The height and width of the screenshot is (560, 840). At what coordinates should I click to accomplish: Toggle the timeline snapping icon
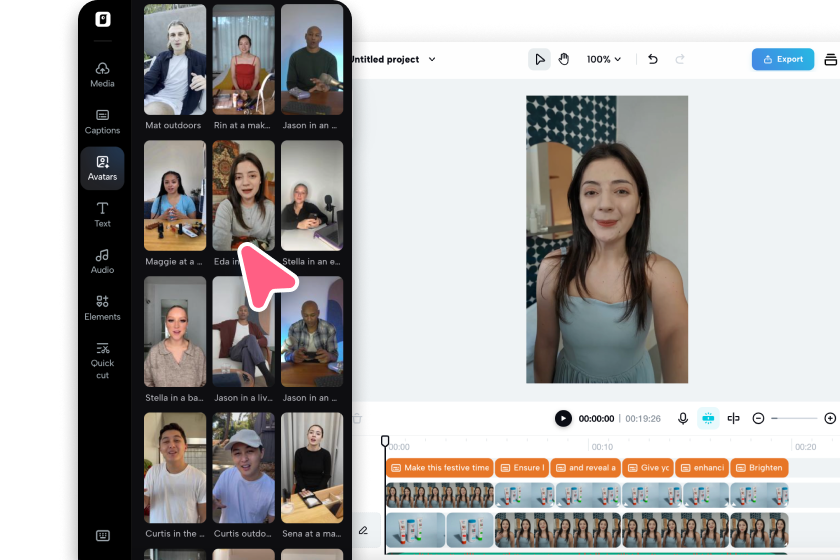708,419
